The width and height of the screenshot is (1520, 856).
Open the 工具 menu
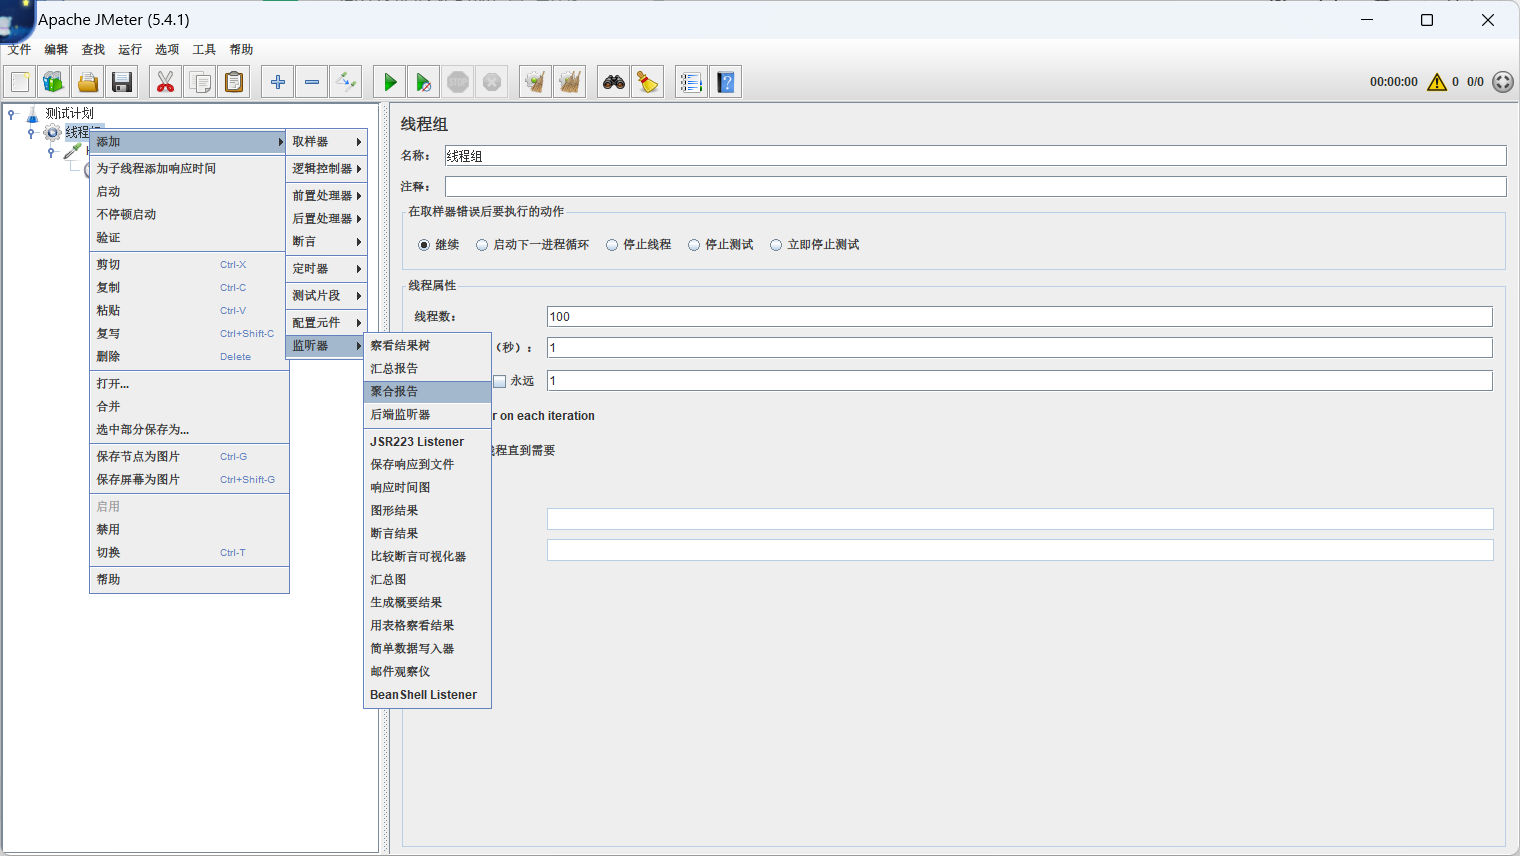[x=204, y=49]
